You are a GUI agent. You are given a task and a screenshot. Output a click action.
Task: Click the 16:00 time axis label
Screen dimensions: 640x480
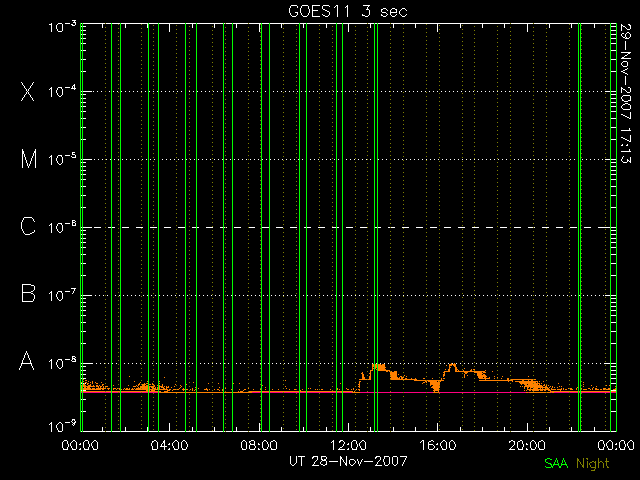coord(438,445)
